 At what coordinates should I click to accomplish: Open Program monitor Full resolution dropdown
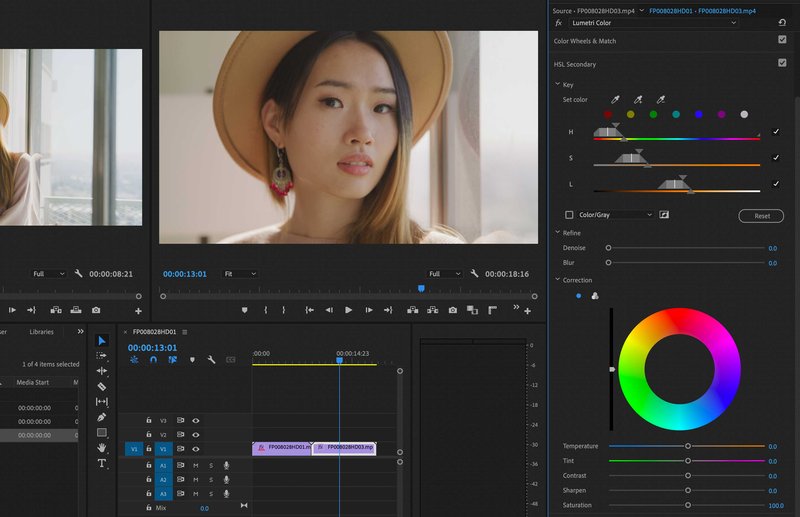[x=445, y=274]
